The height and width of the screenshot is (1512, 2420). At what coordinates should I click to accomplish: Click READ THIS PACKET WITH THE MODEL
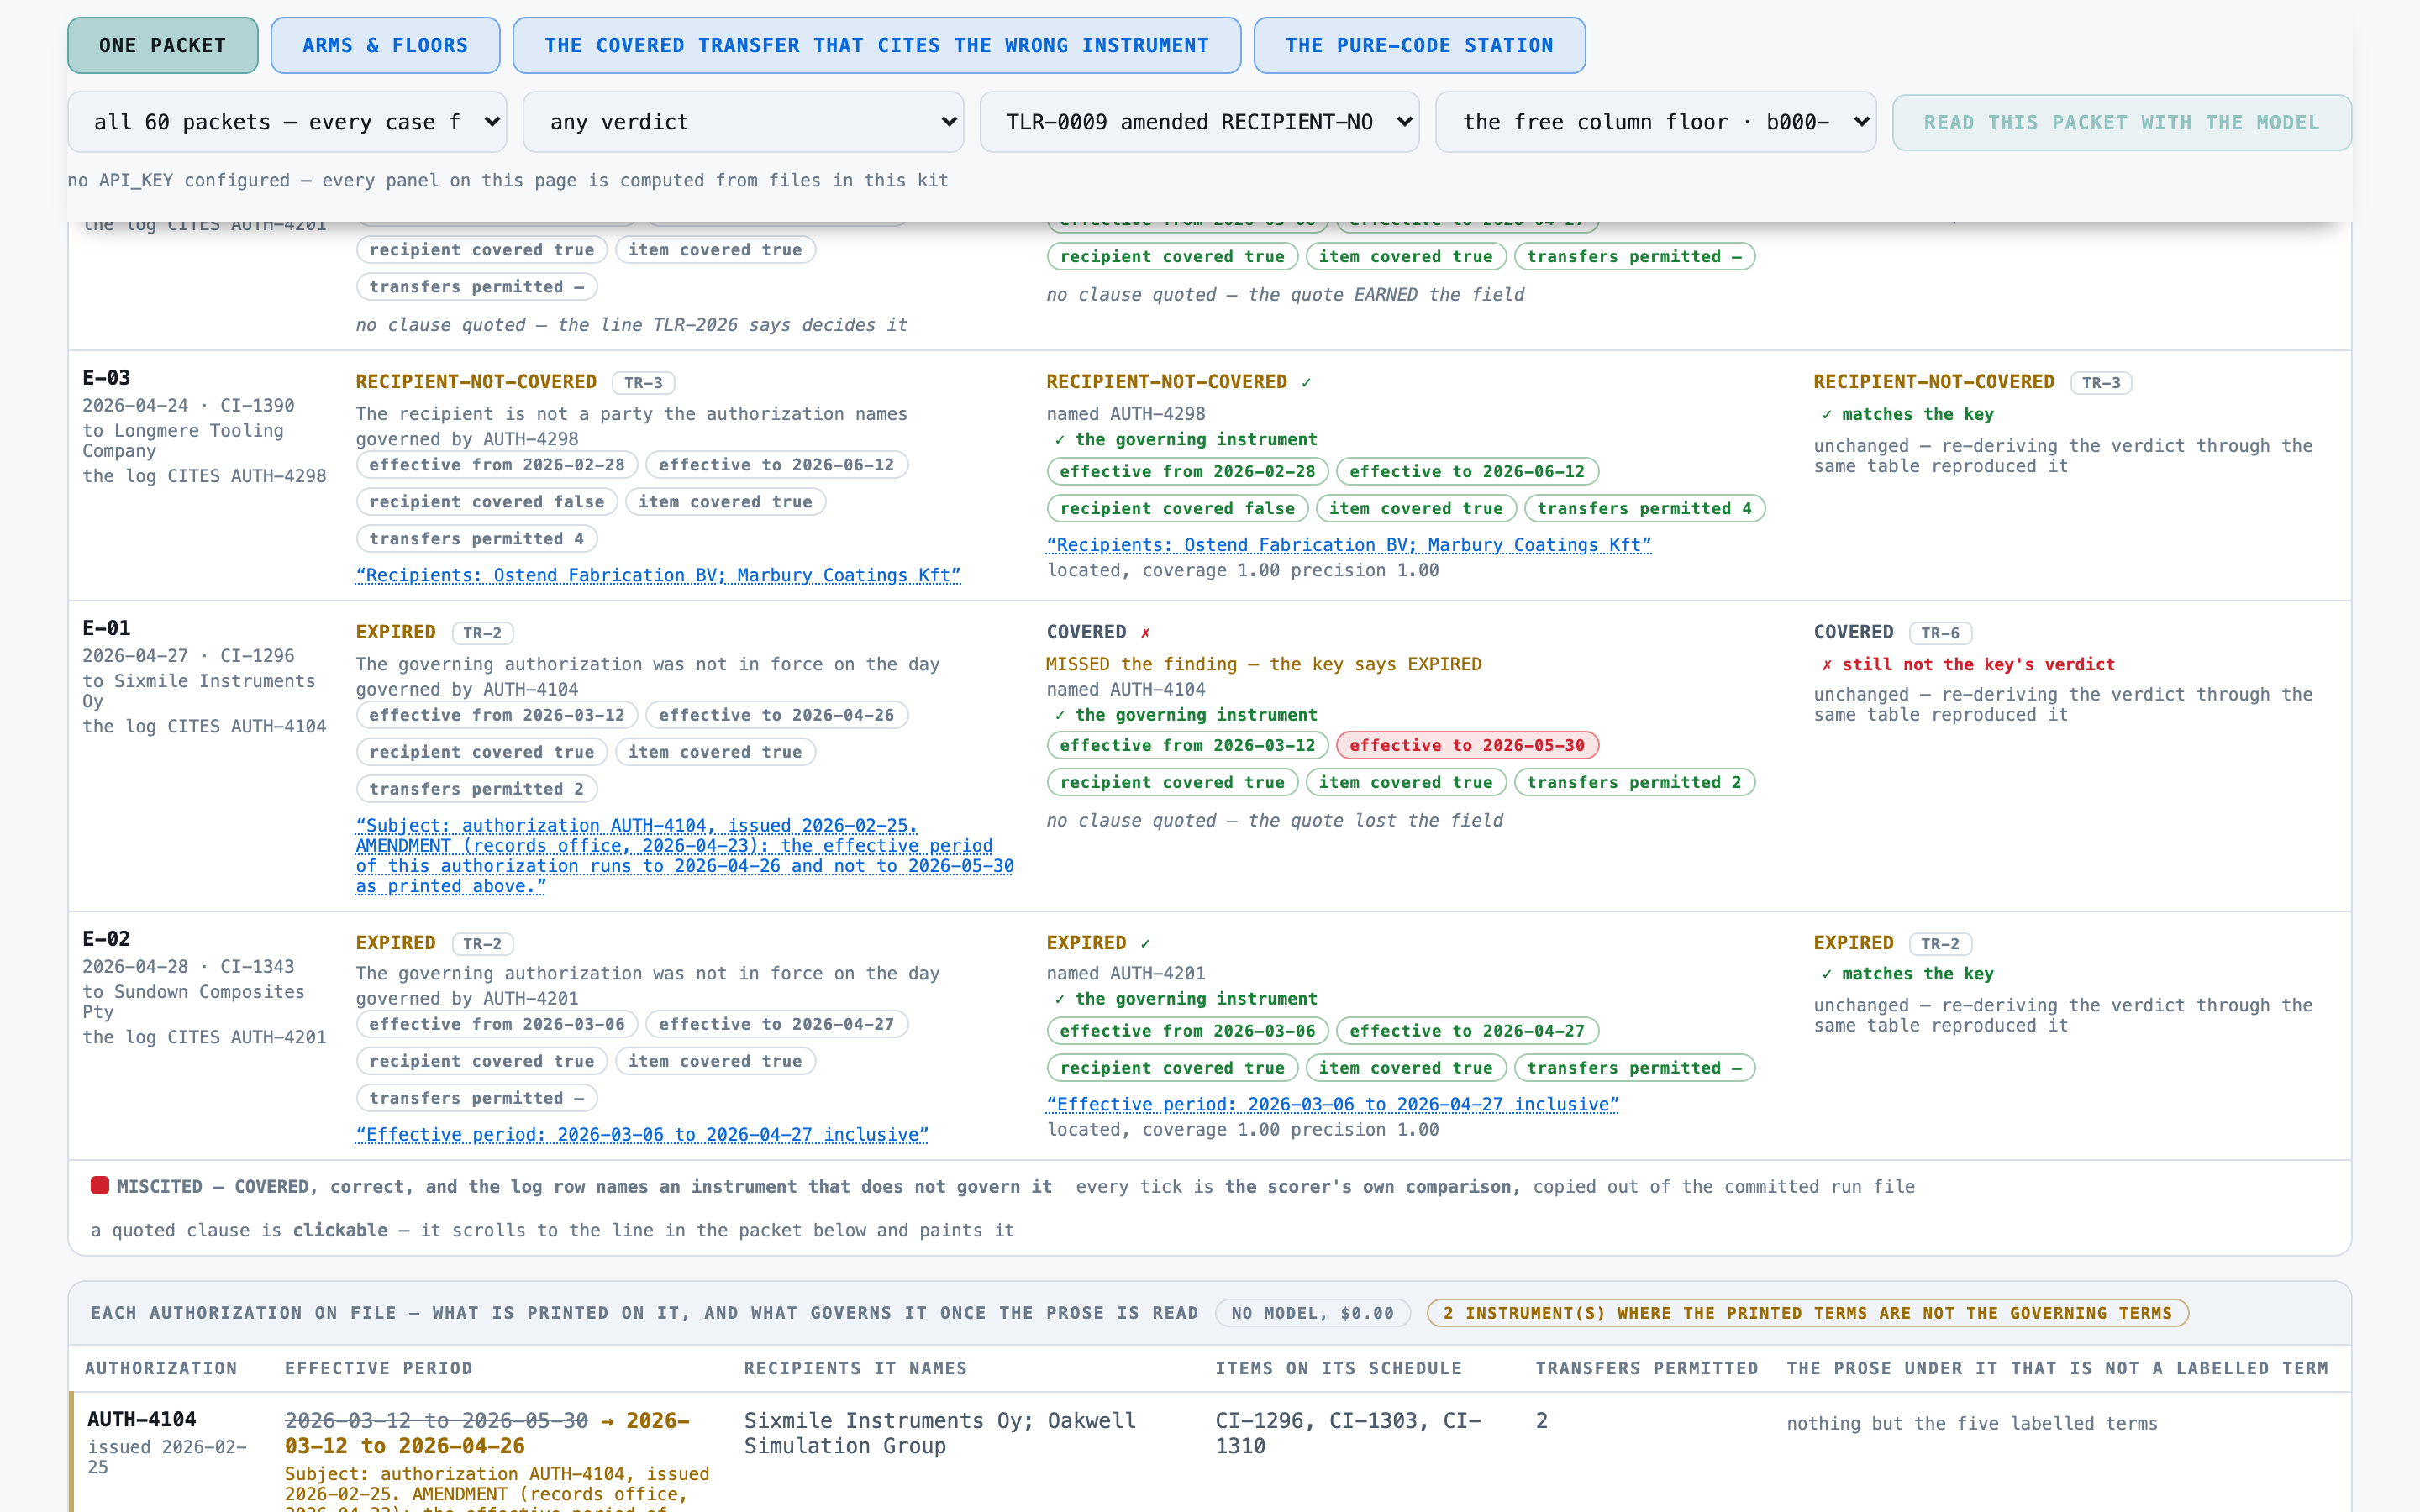coord(2121,122)
